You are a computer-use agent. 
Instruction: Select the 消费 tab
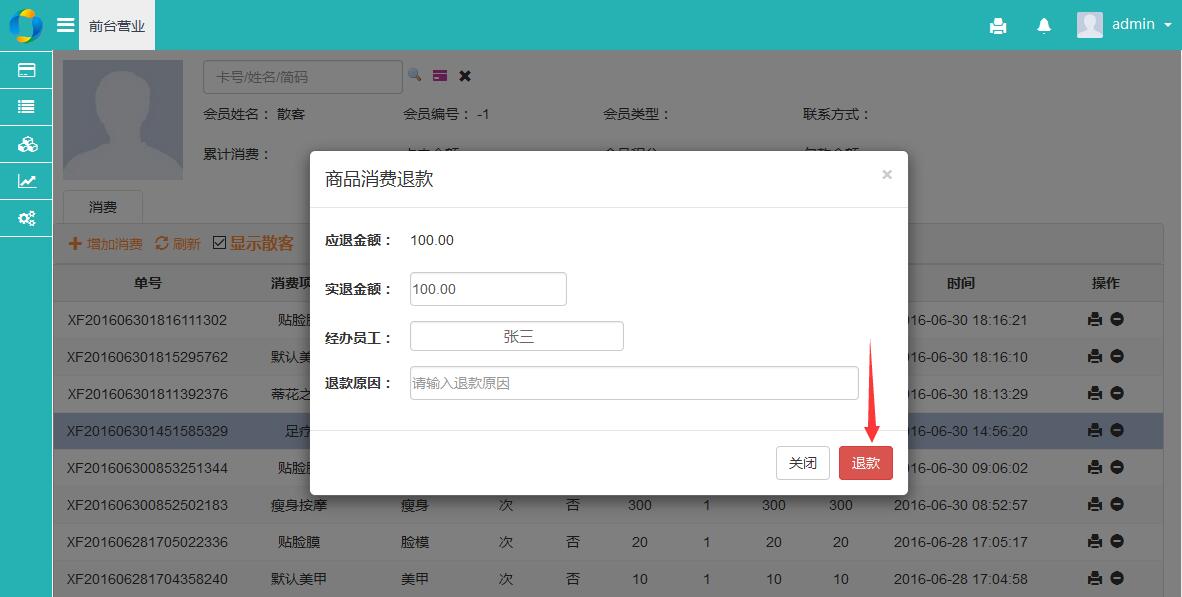[103, 207]
